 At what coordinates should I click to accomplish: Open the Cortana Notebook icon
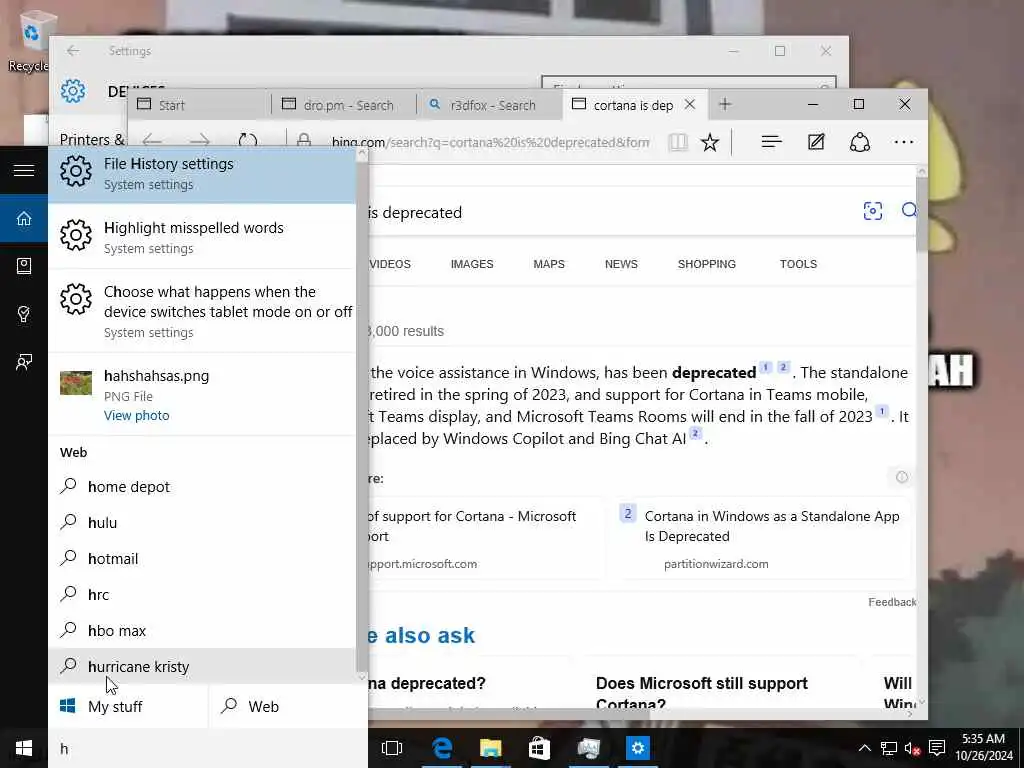(x=24, y=266)
